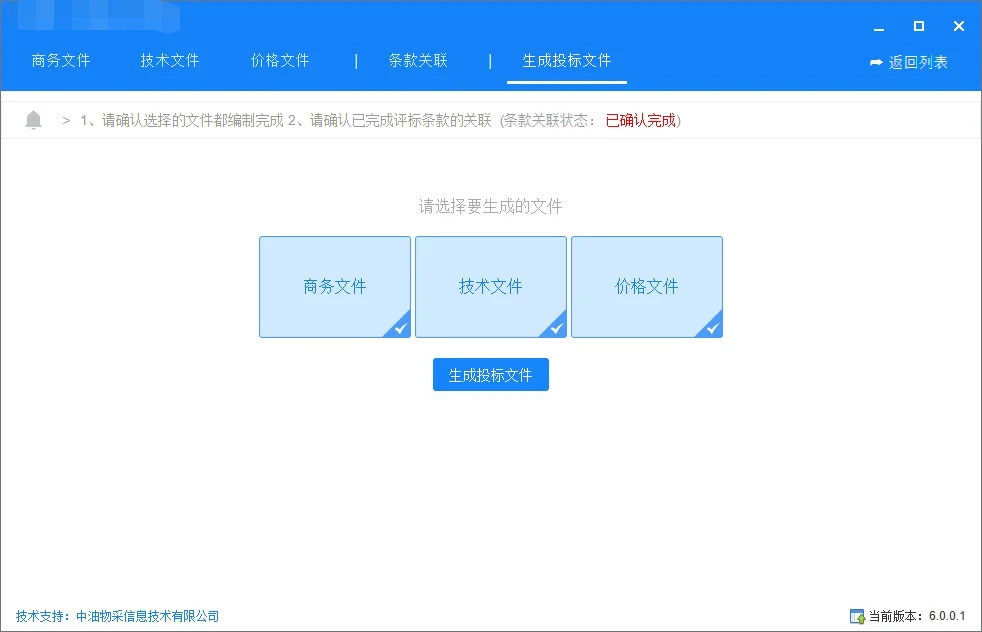
Task: Switch to the 价格文件 tab
Action: click(x=279, y=61)
